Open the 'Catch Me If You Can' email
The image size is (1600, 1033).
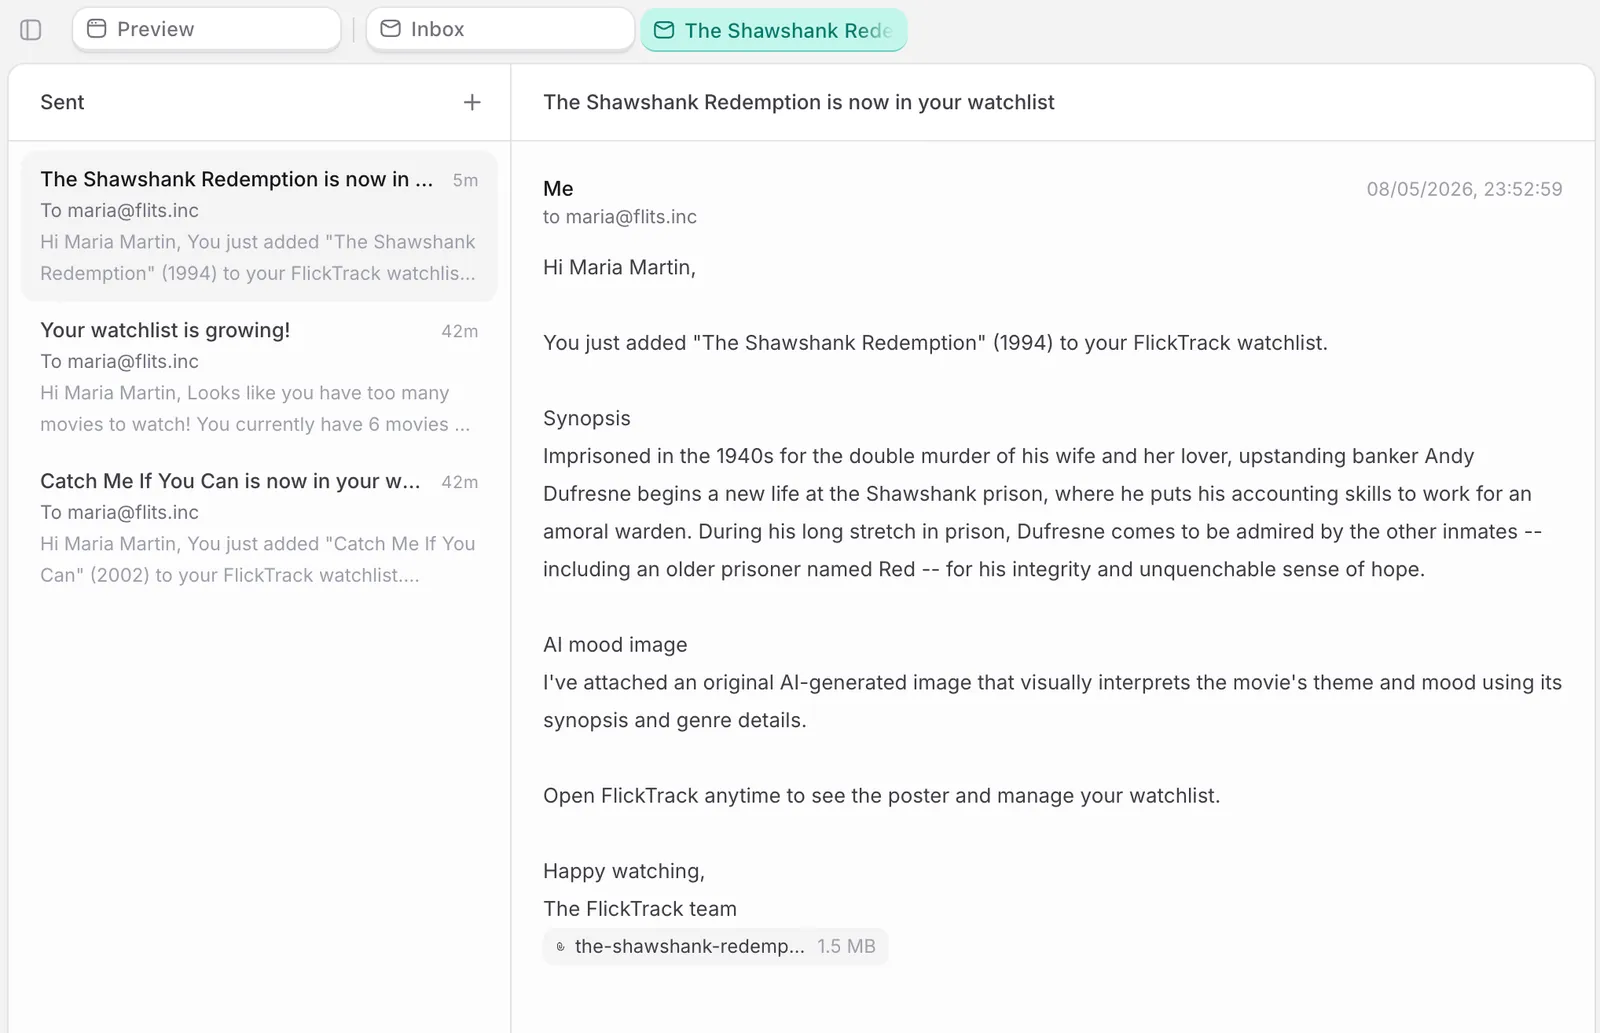pyautogui.click(x=259, y=528)
